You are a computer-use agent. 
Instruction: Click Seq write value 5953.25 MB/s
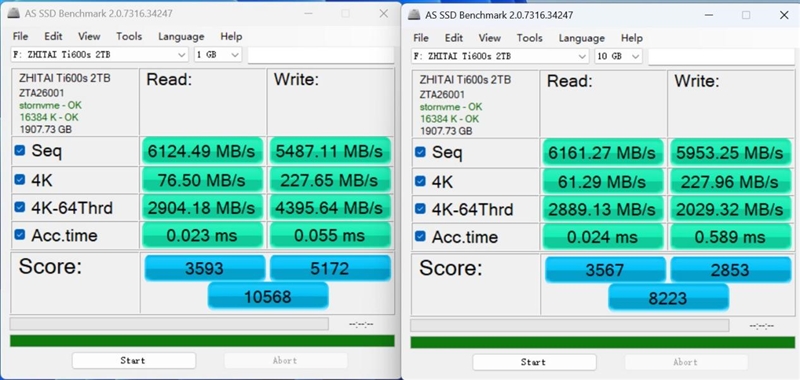731,152
